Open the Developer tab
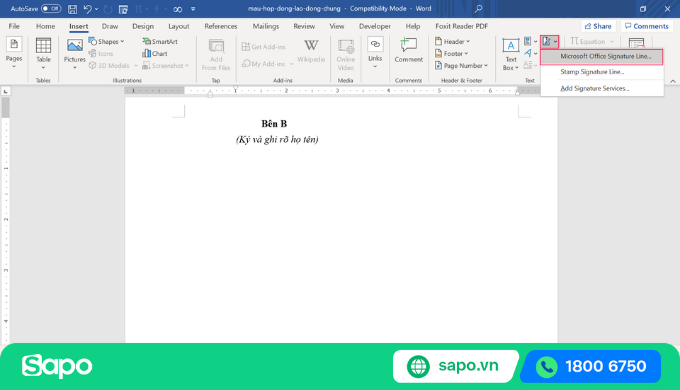The width and height of the screenshot is (680, 390). pos(375,26)
